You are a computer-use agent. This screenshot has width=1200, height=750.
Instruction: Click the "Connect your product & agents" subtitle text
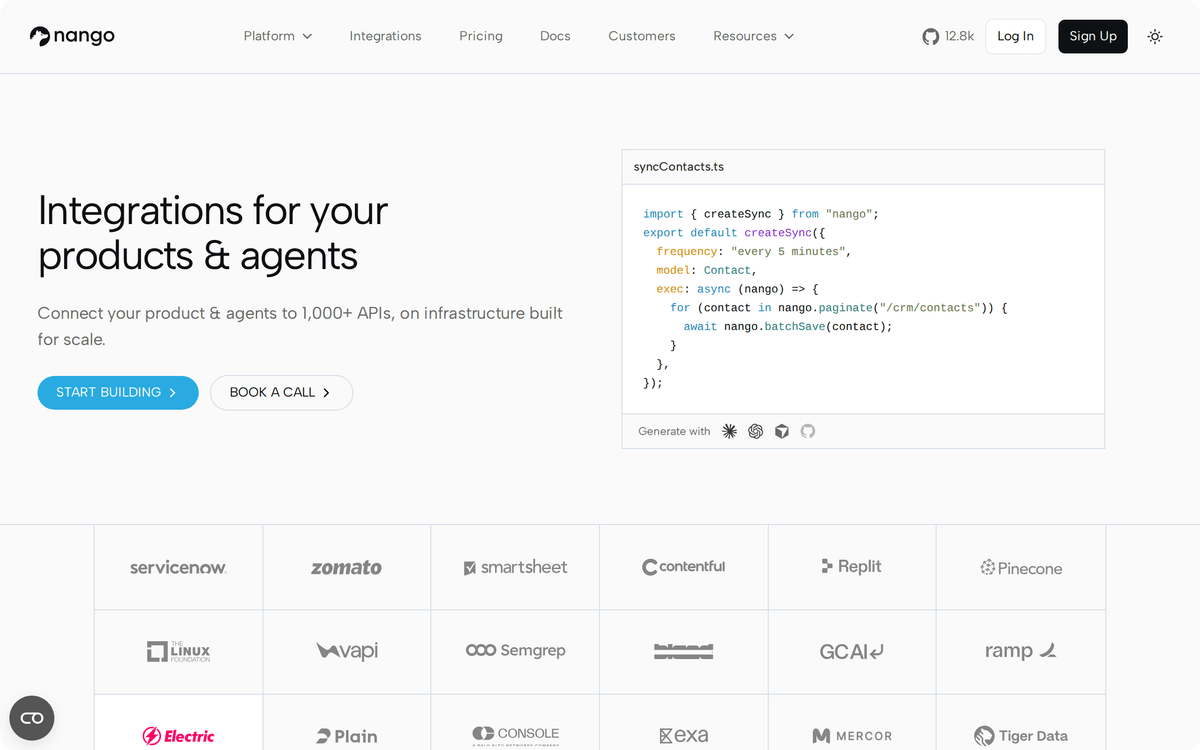(x=300, y=326)
